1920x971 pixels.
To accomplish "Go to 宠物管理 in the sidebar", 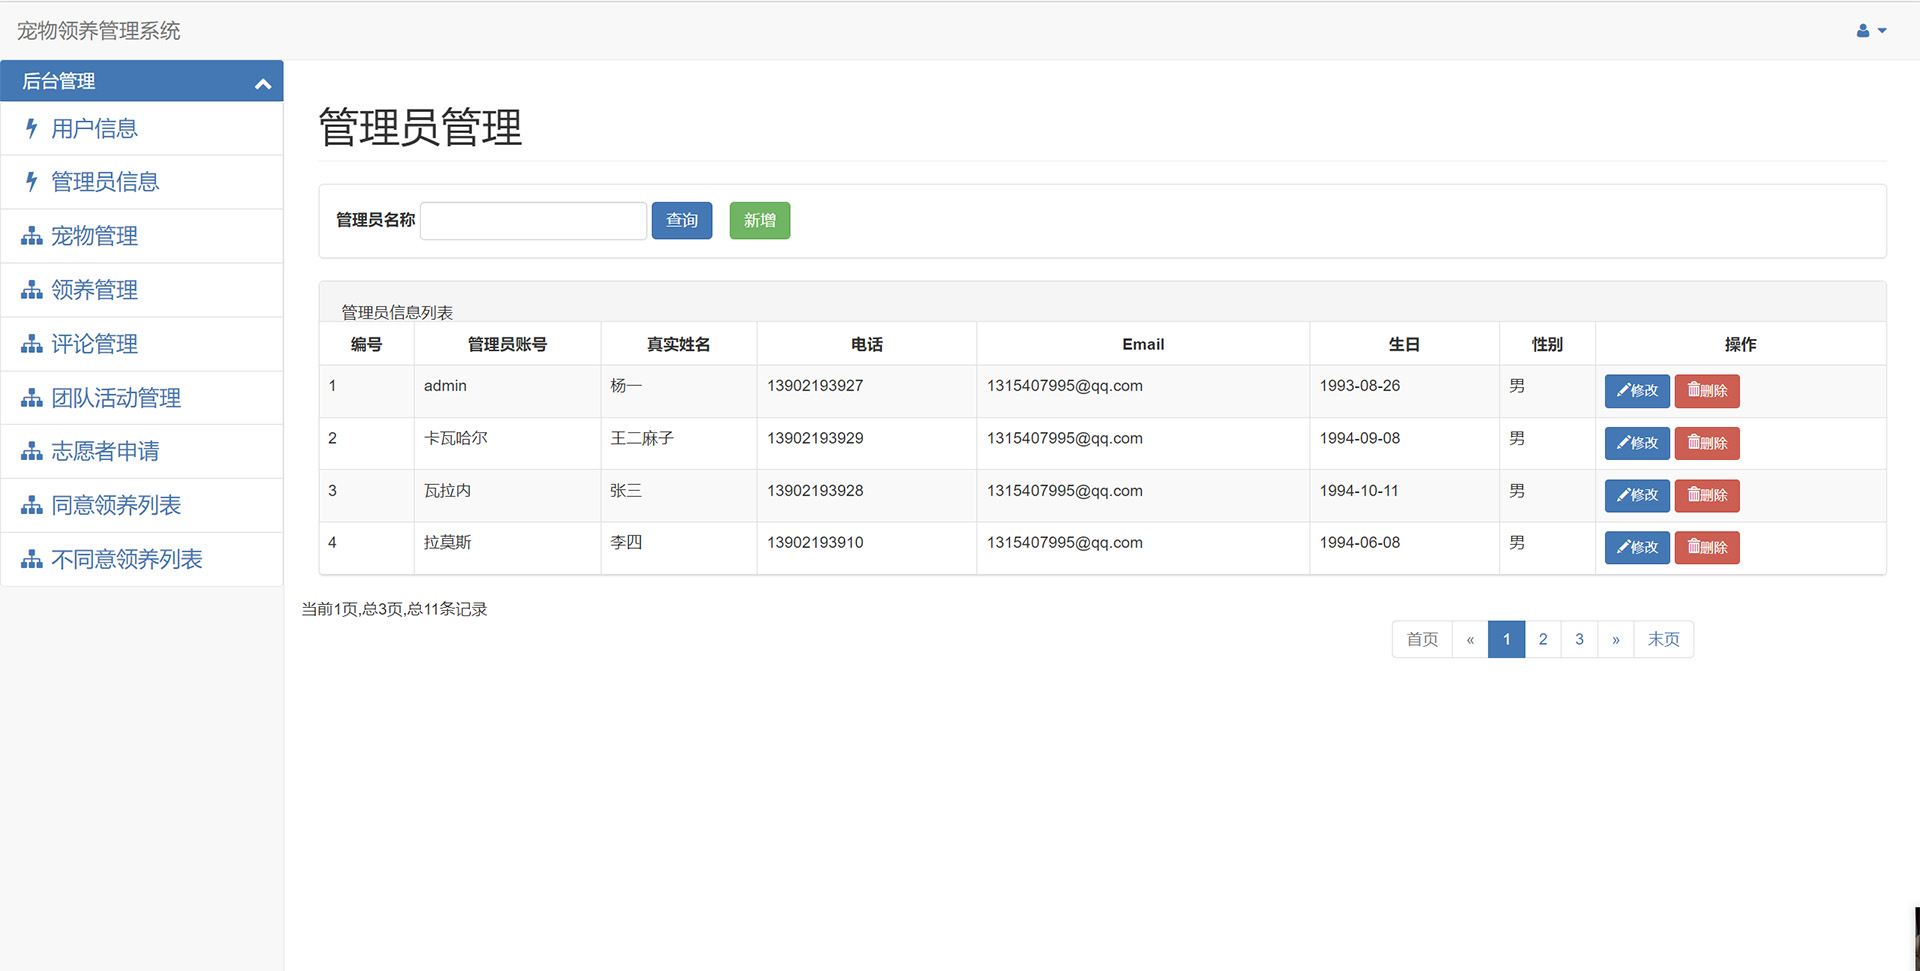I will (x=142, y=236).
